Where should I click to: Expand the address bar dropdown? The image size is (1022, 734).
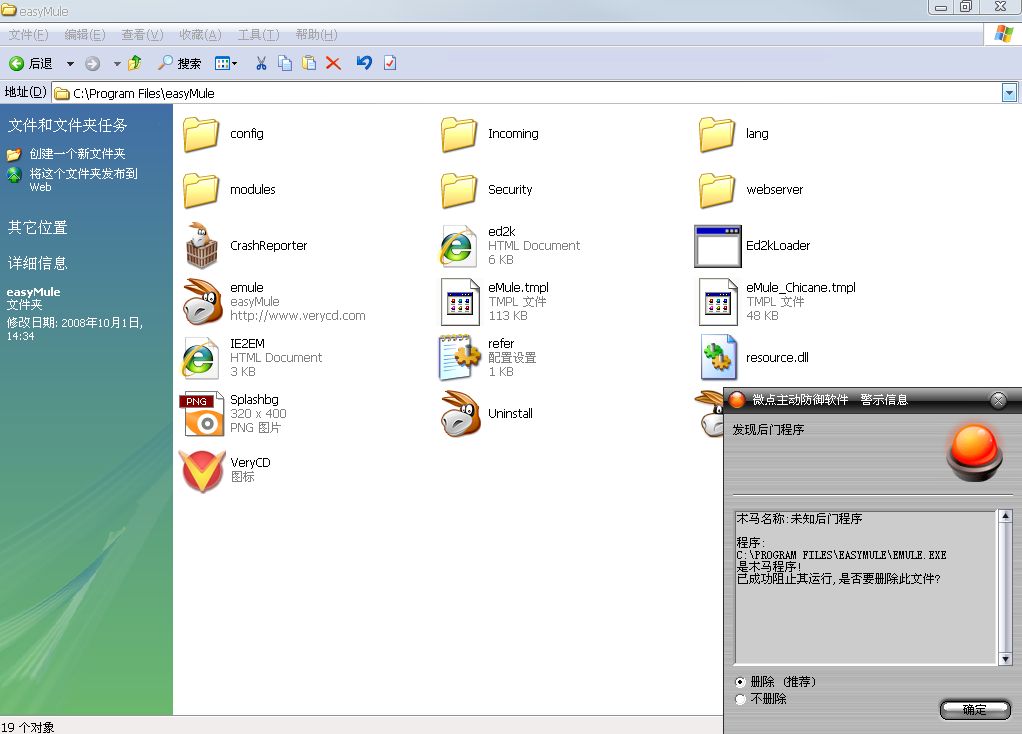tap(1009, 93)
